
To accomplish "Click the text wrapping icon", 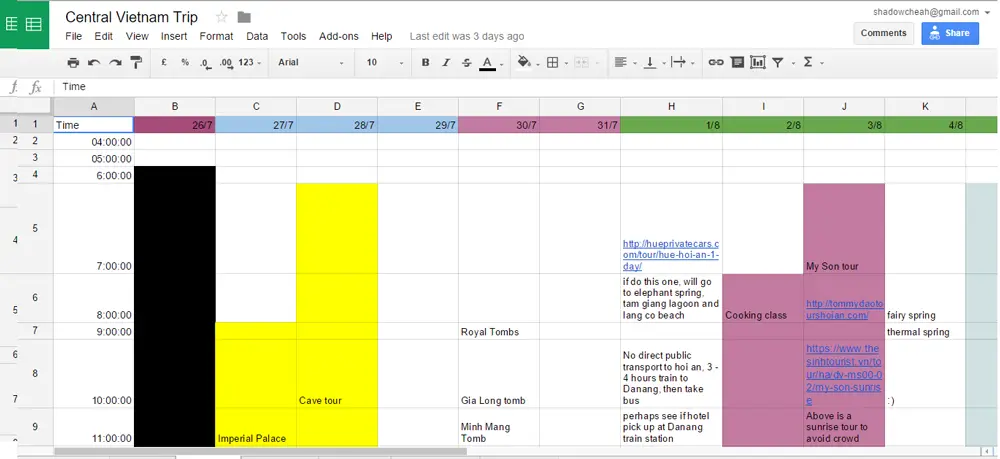I will pyautogui.click(x=679, y=62).
